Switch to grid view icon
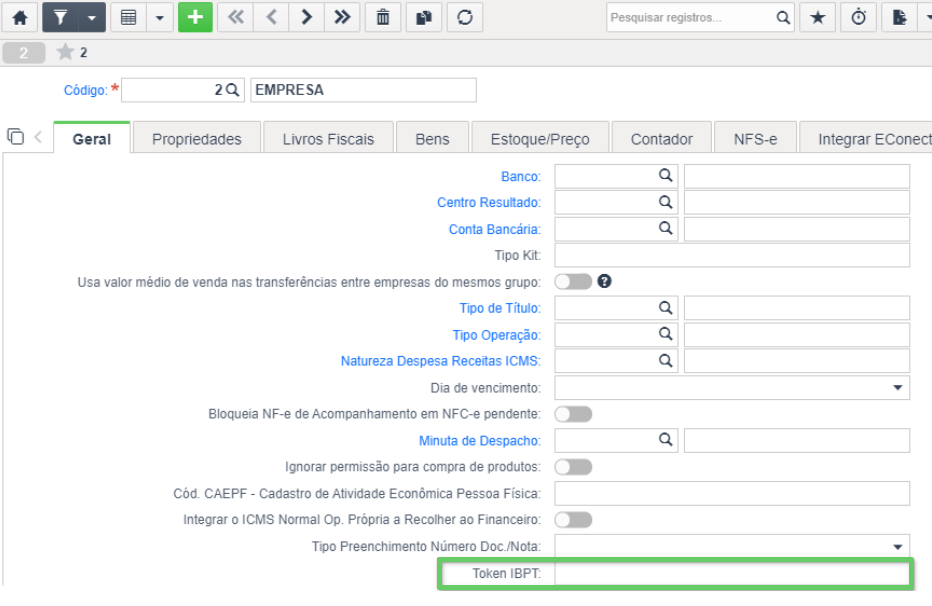The image size is (932, 606). [x=128, y=17]
